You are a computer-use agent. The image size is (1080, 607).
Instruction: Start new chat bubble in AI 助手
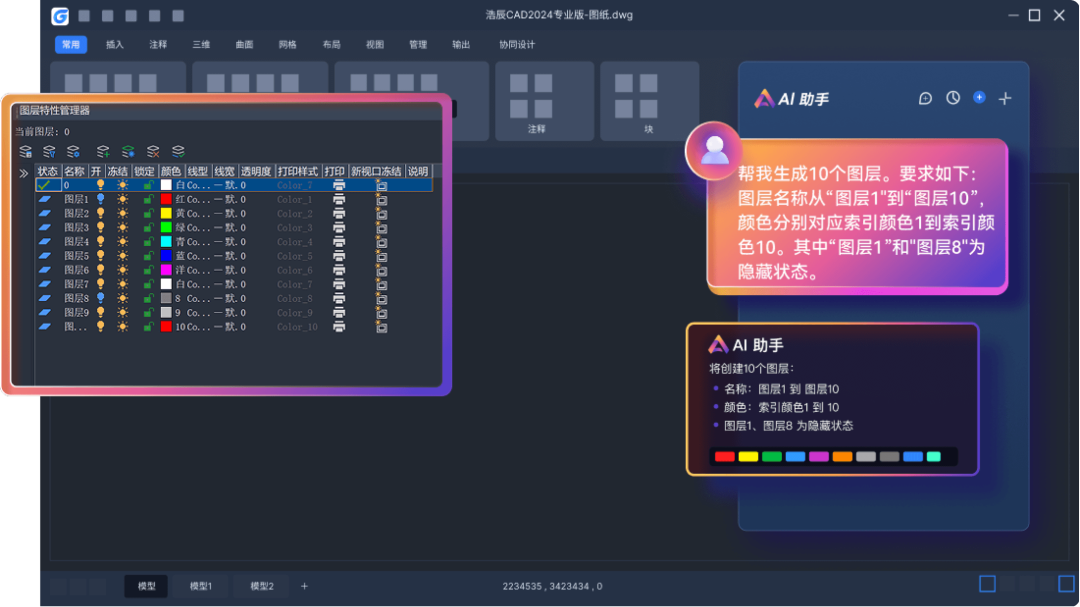click(925, 99)
